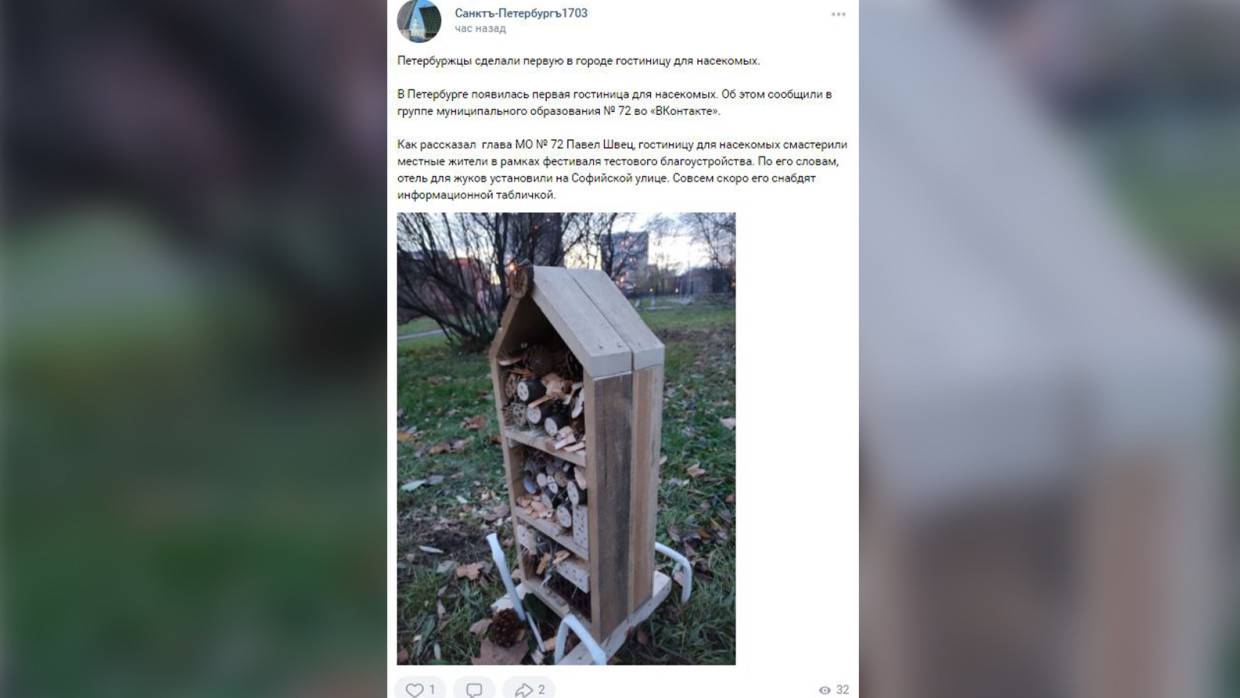The image size is (1240, 698).
Task: Open comments via the speech bubble icon
Action: [x=474, y=690]
